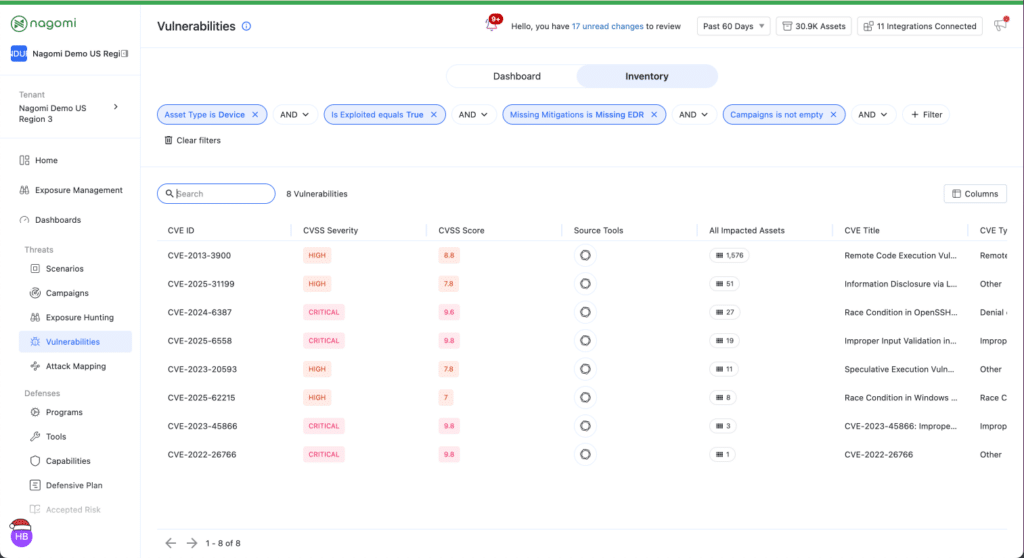Click the Columns button
The height and width of the screenshot is (558, 1024).
point(974,194)
